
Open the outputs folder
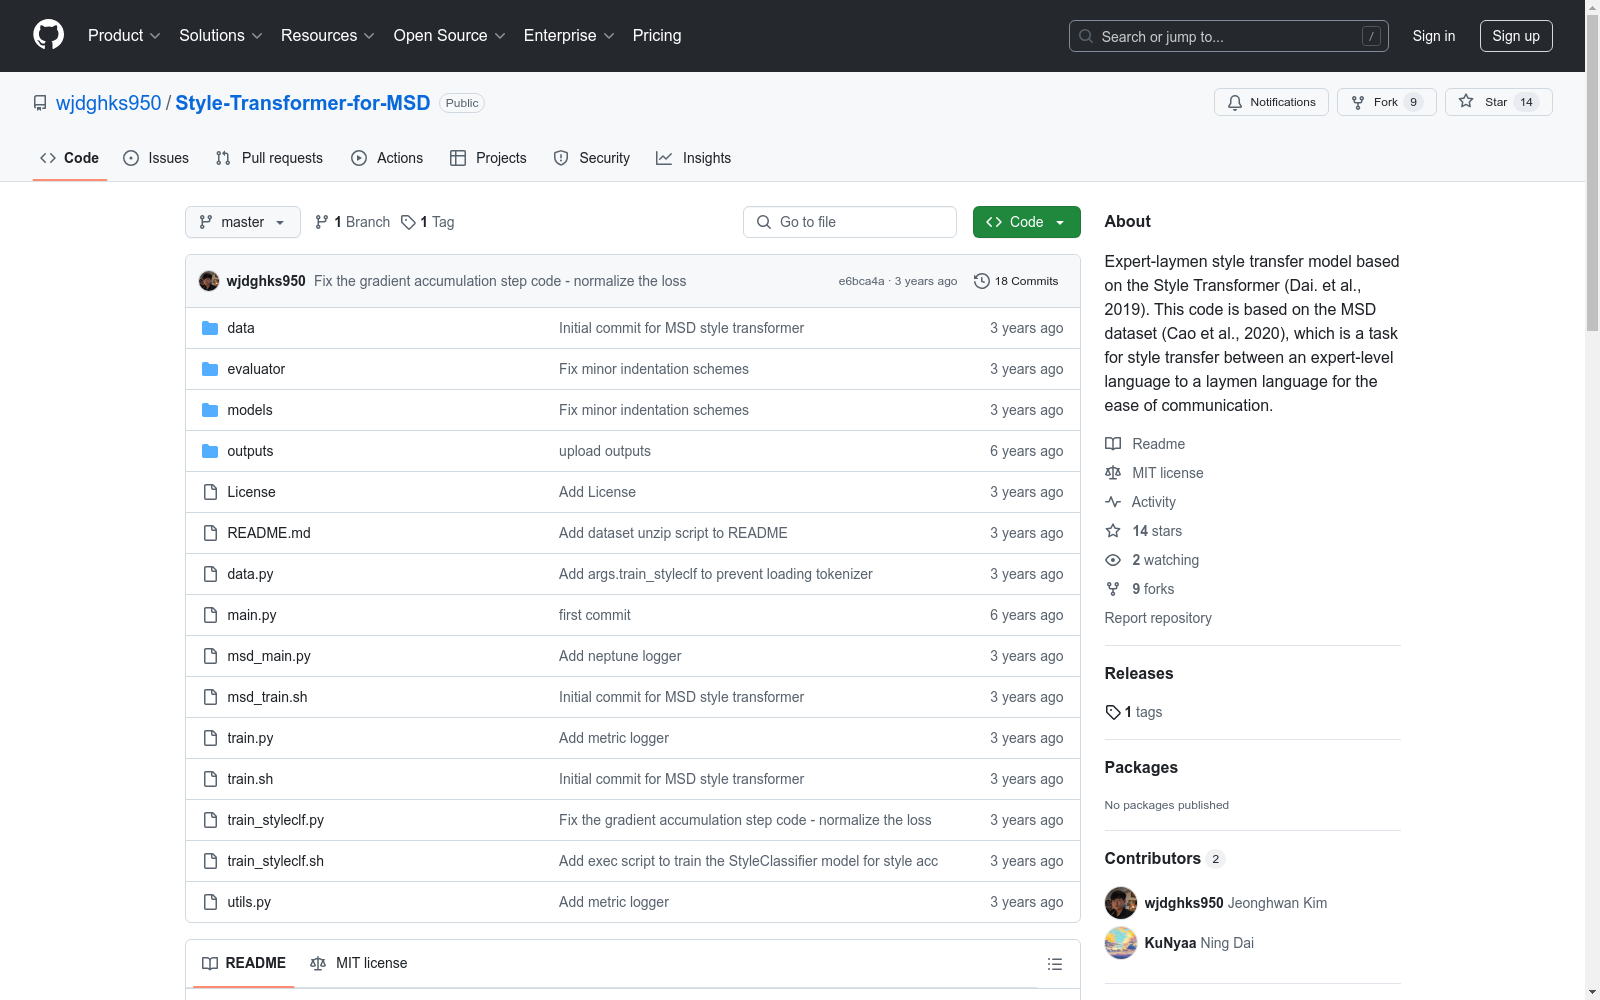tap(250, 451)
